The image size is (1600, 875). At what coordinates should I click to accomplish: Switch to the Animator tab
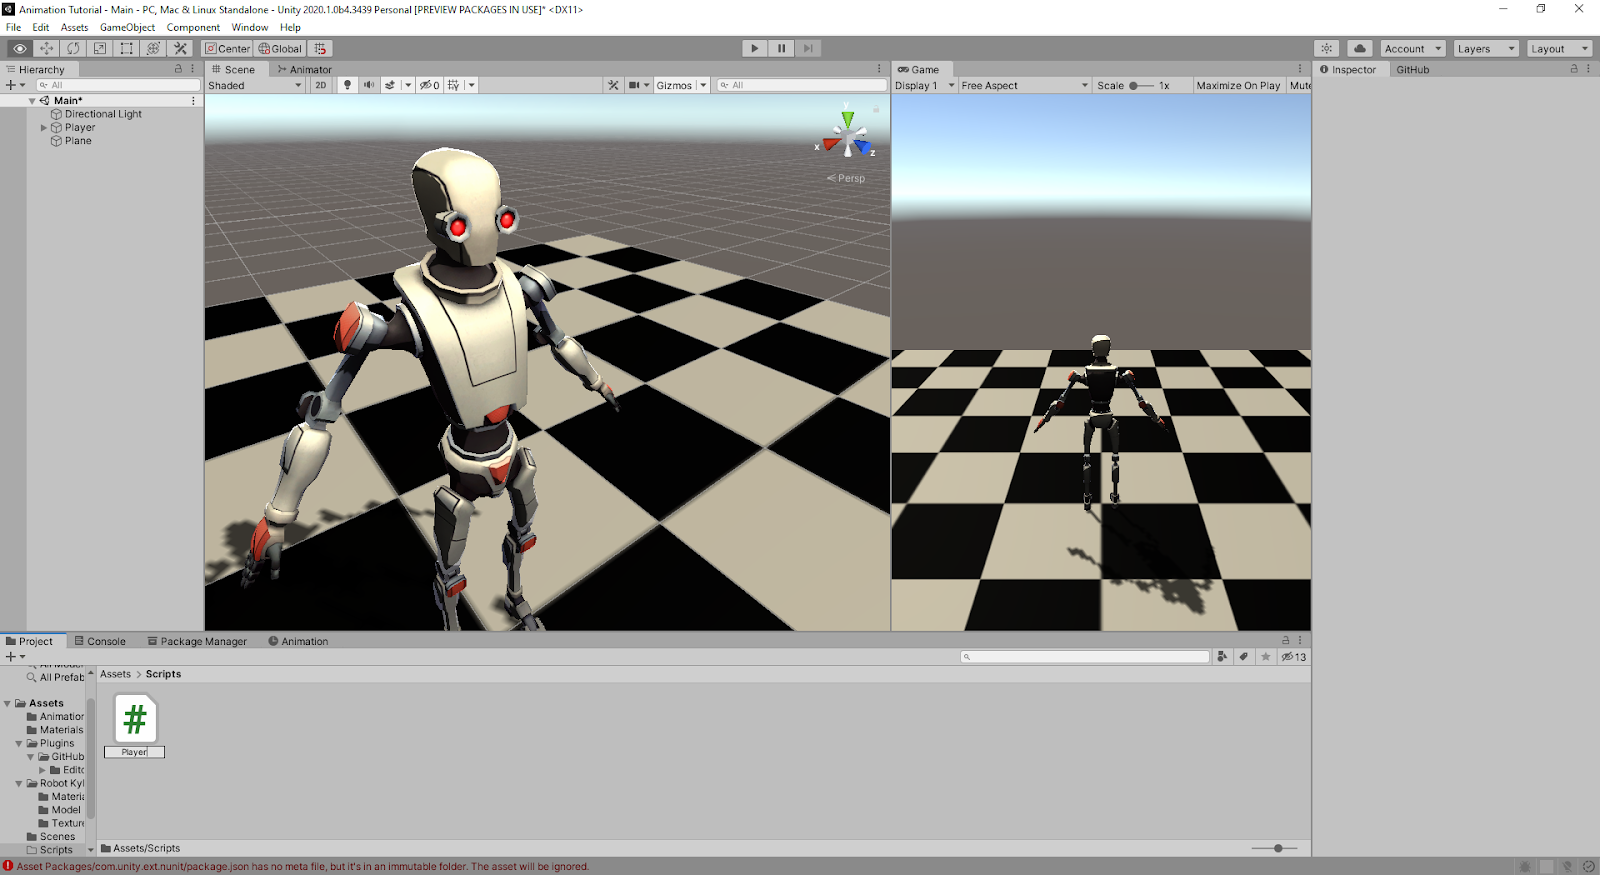[x=305, y=69]
